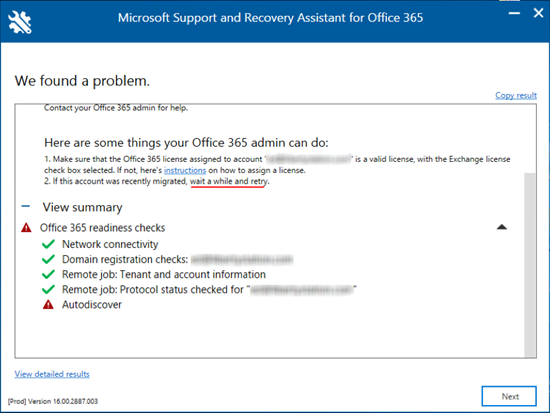Click the wrench and screwdriver app icon
The width and height of the screenshot is (550, 413).
20,22
